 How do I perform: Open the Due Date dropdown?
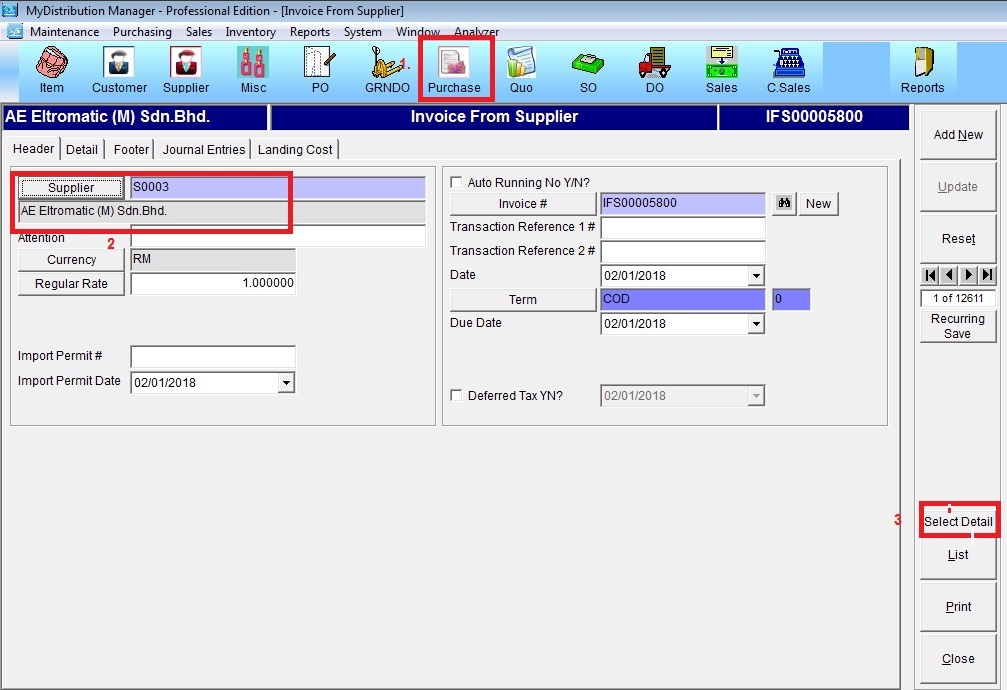756,324
